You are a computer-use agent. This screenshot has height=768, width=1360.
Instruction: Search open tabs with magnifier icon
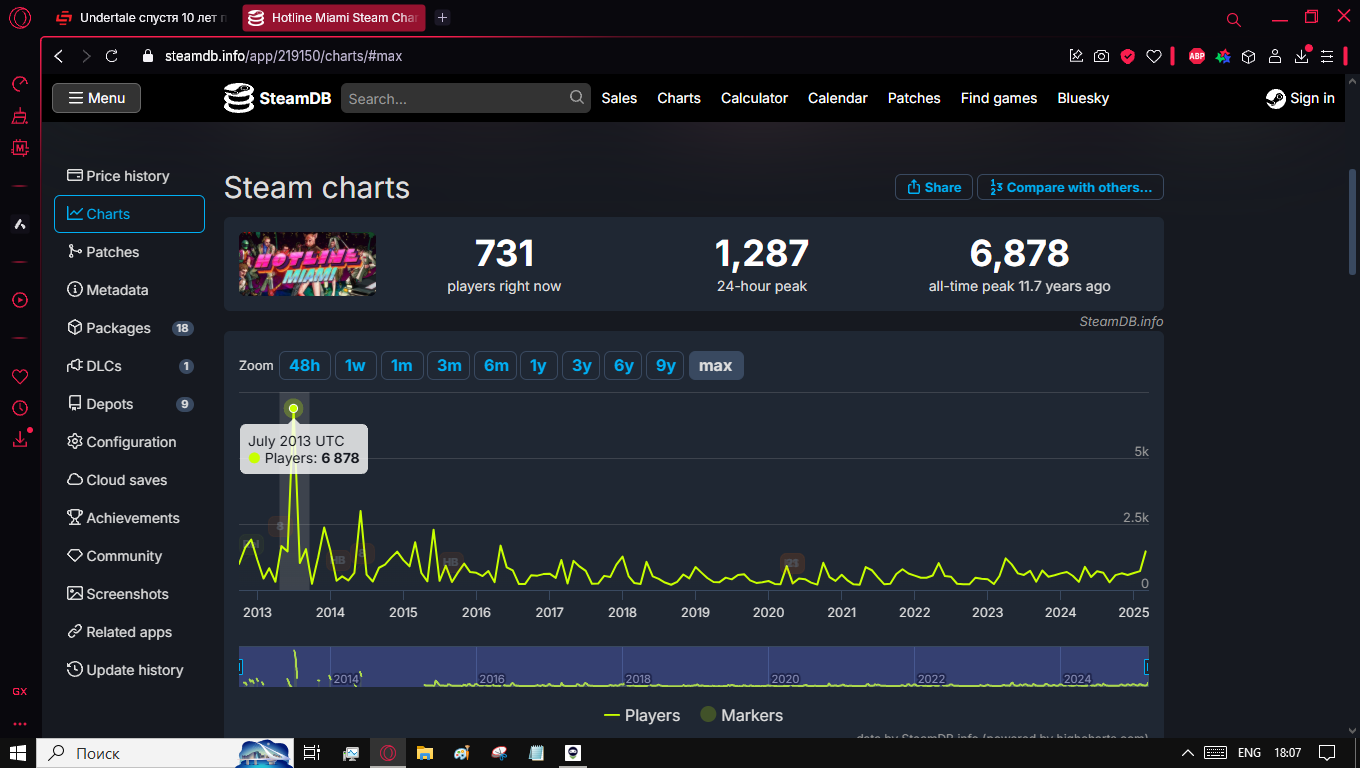point(1234,19)
